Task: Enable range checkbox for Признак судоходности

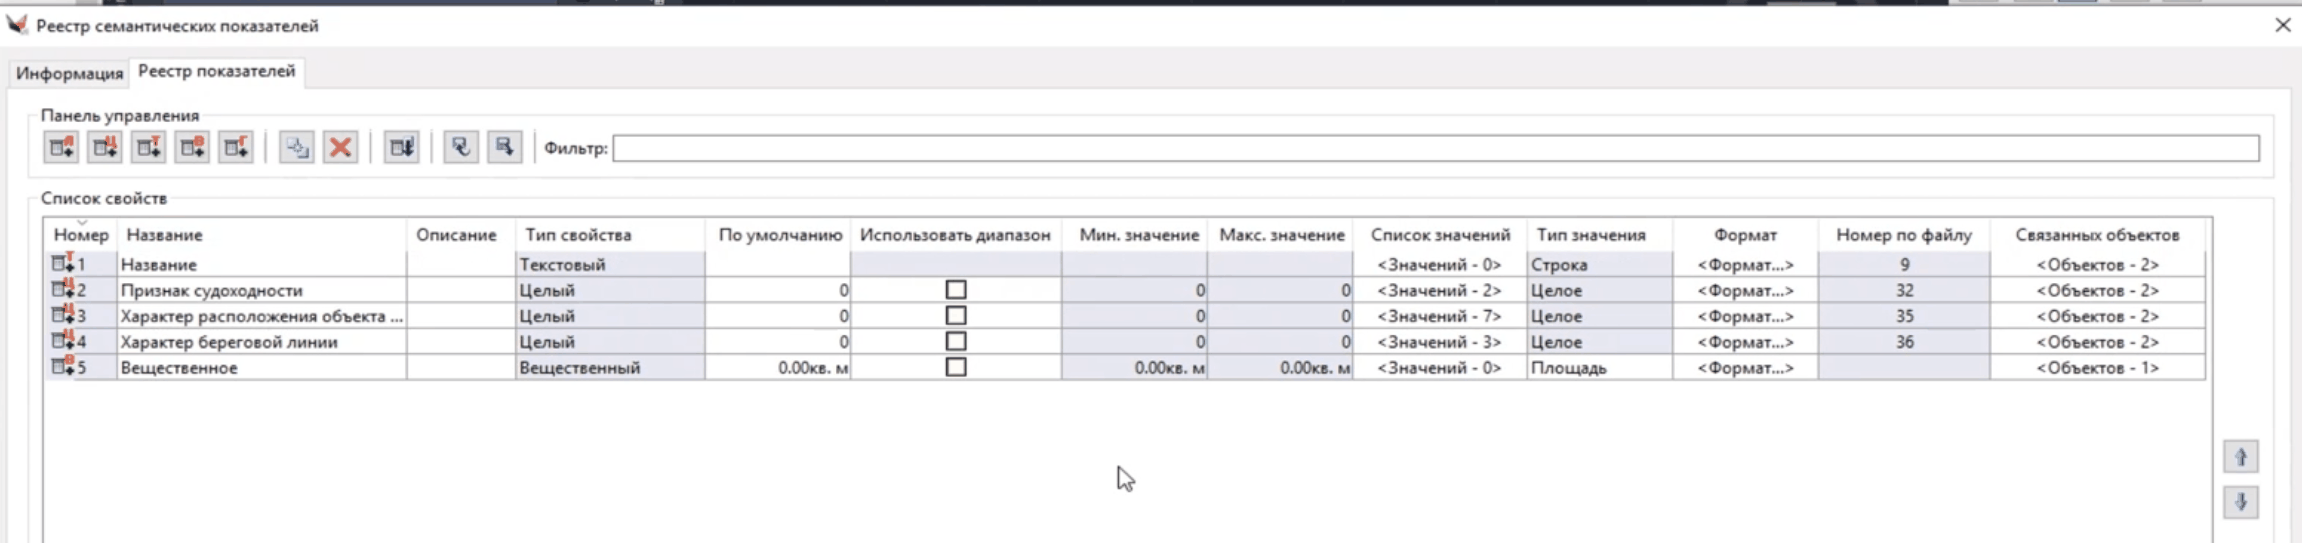Action: (956, 290)
